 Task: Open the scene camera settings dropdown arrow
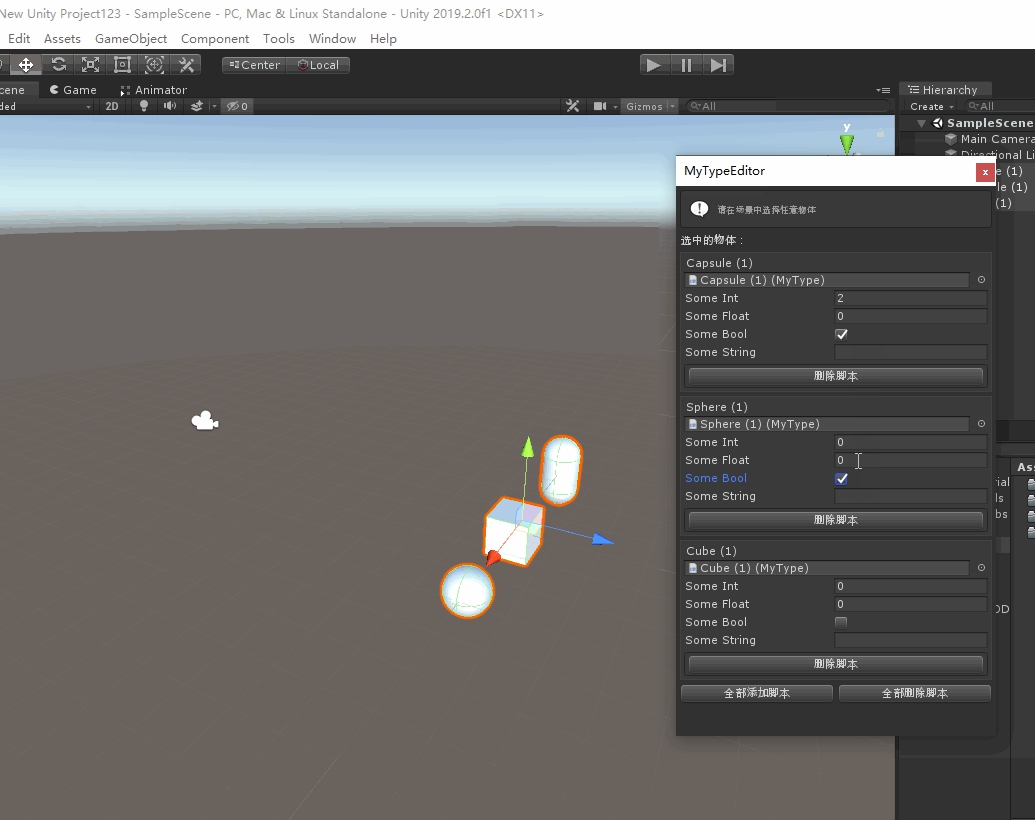615,106
